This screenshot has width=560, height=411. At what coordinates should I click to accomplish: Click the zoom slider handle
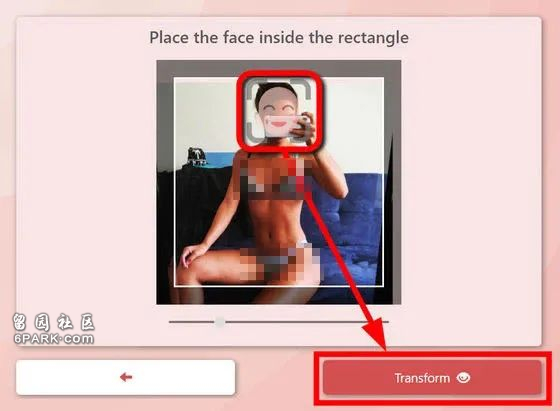pyautogui.click(x=220, y=322)
